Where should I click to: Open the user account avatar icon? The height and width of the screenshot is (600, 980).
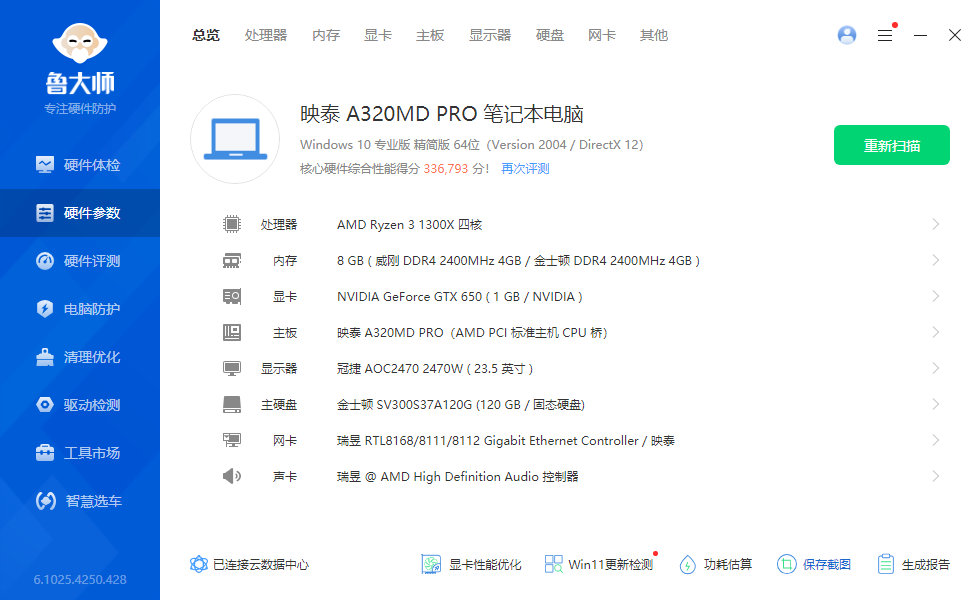[x=847, y=35]
